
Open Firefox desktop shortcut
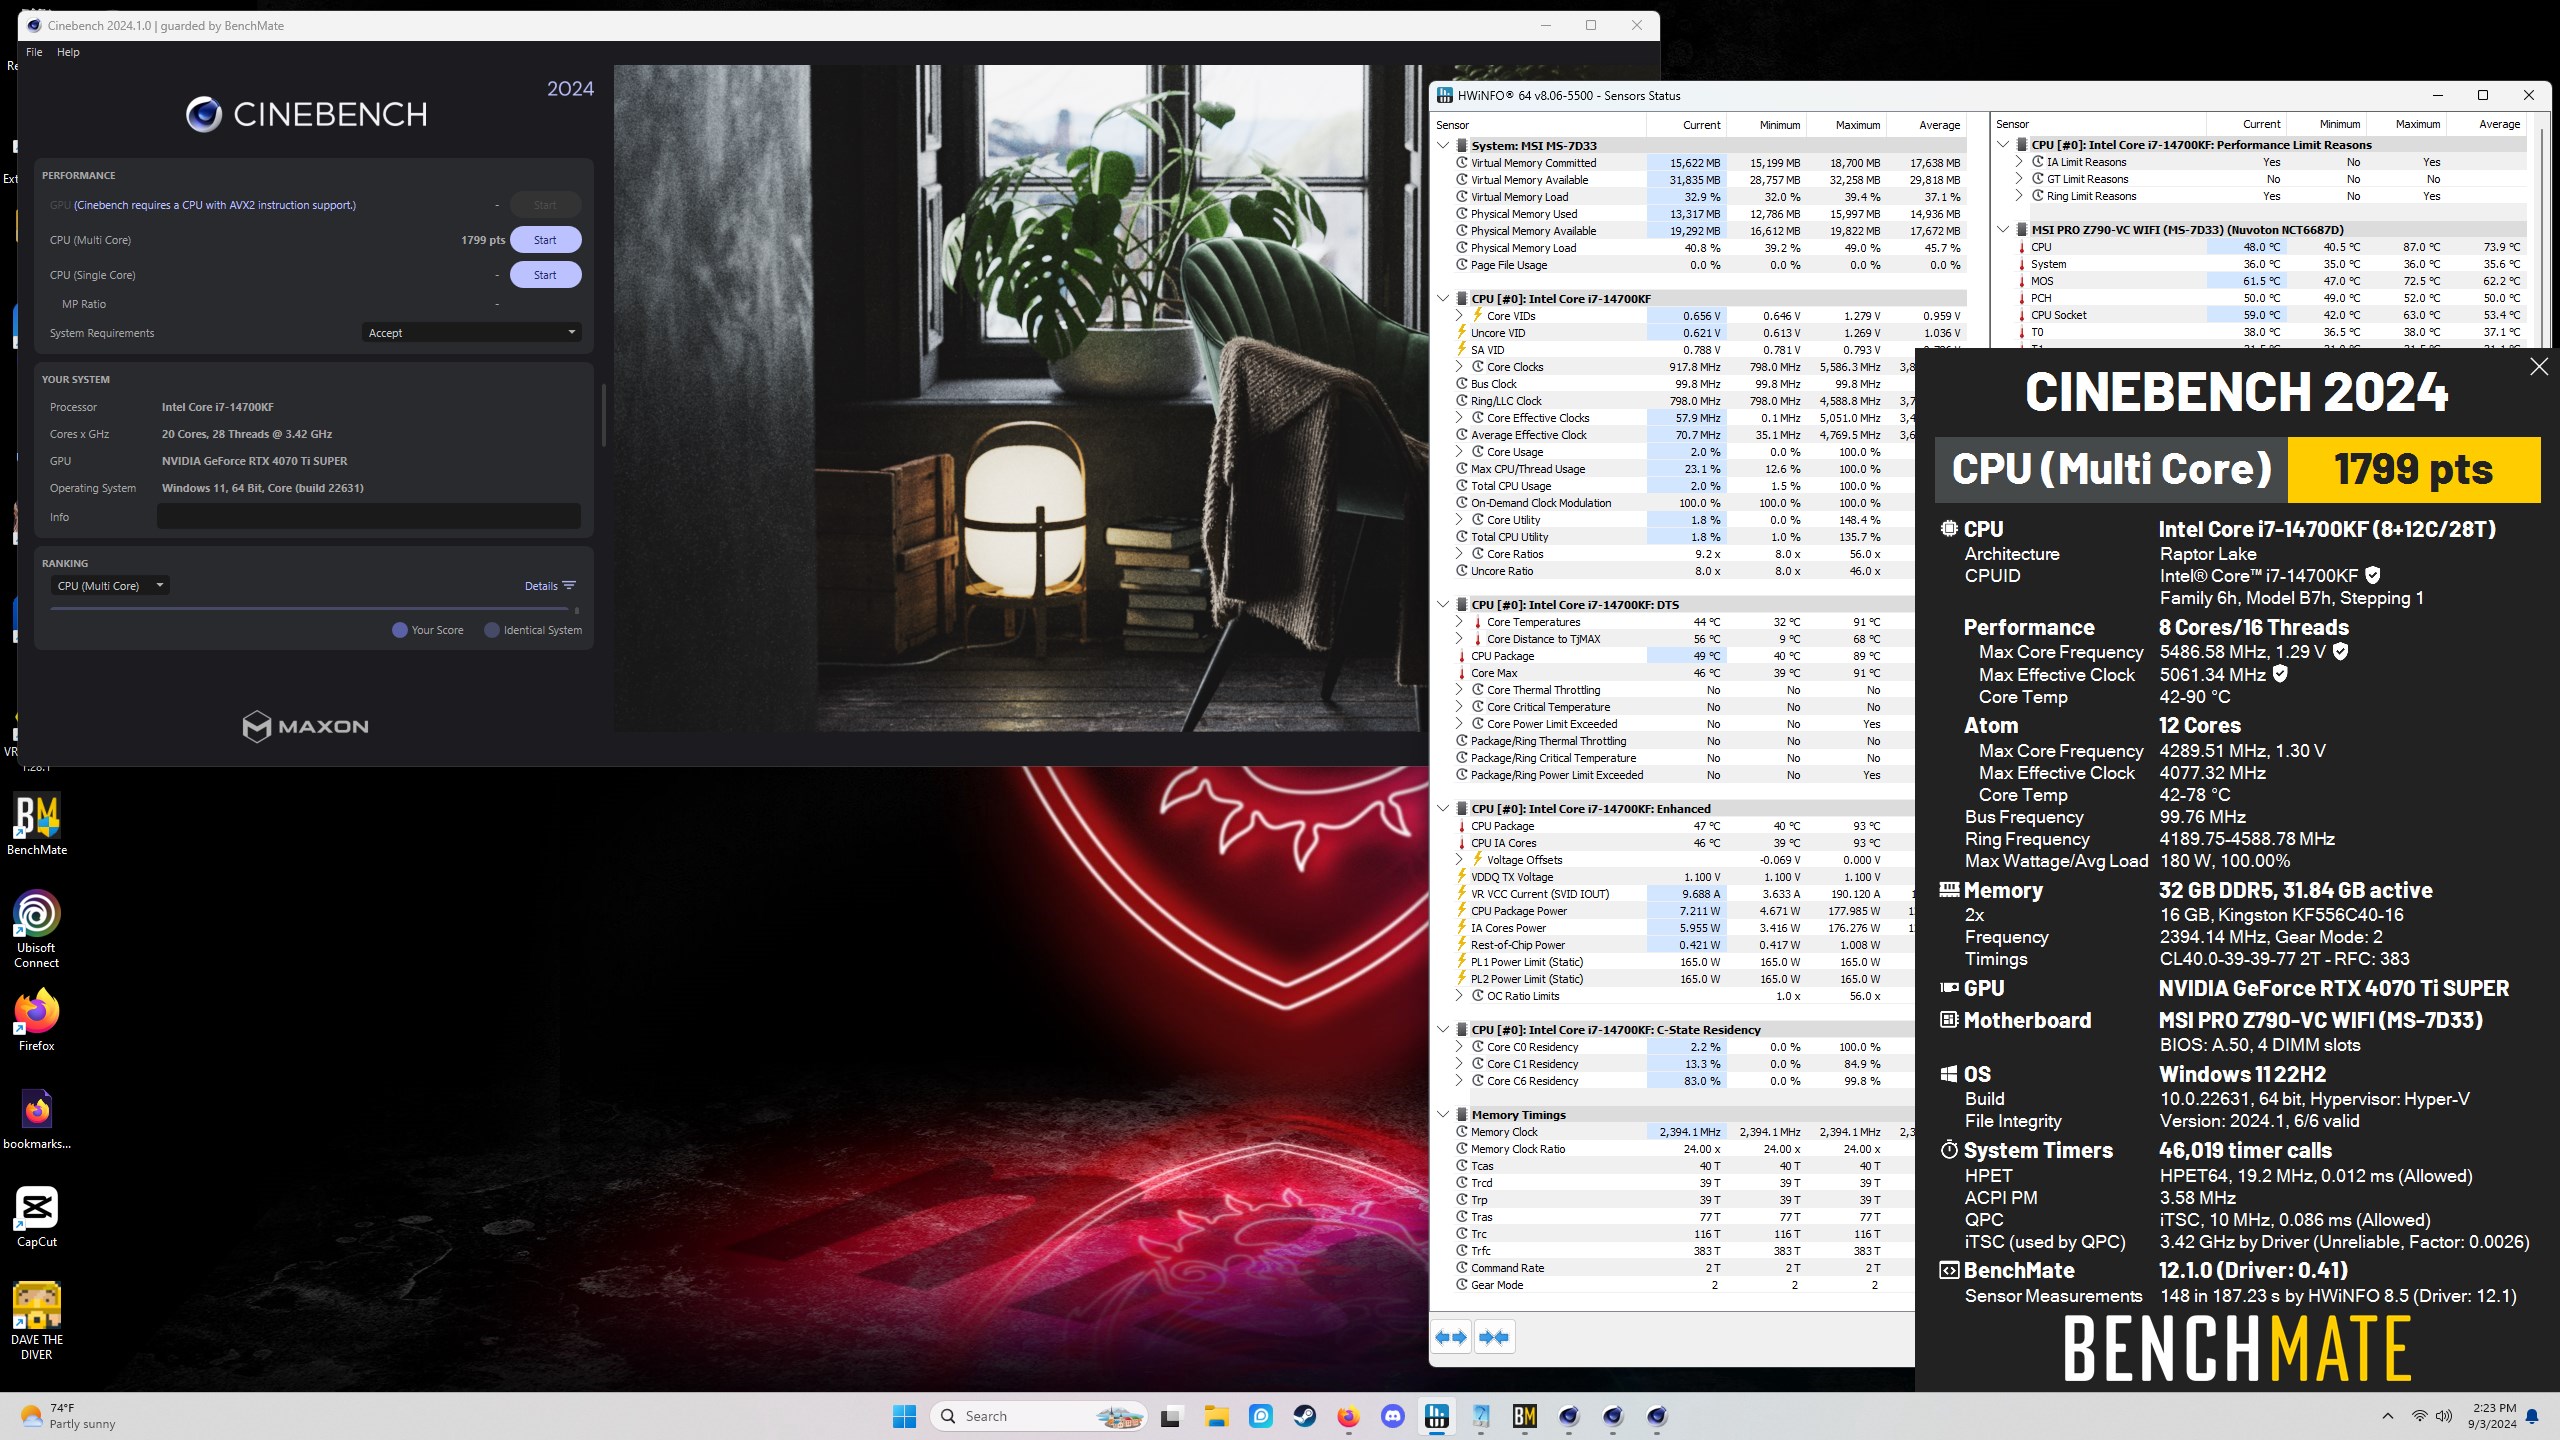(x=37, y=1019)
